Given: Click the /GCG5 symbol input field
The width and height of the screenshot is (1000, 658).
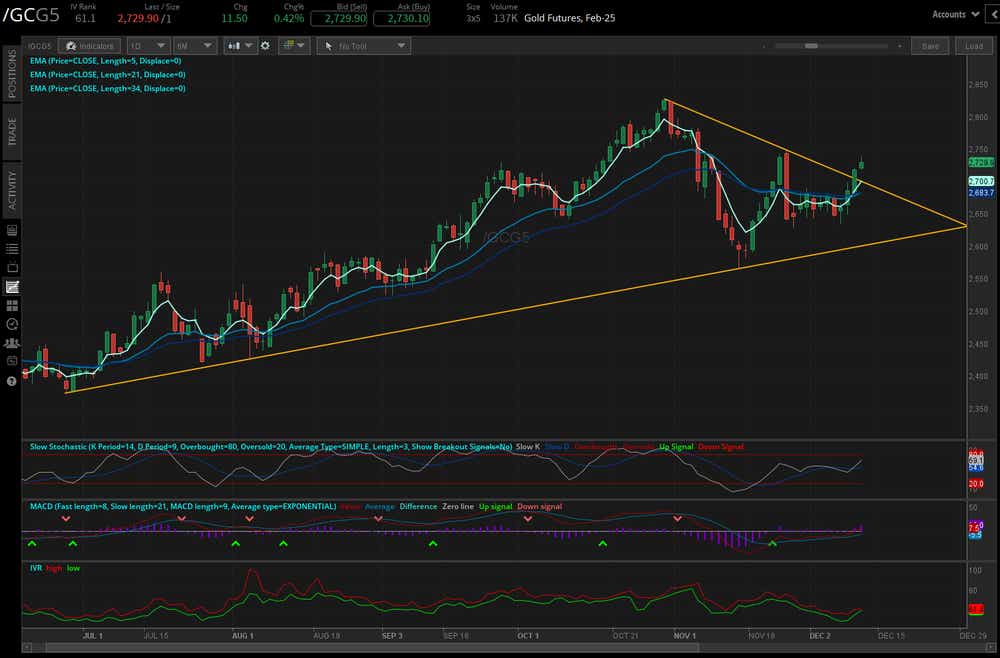Looking at the screenshot, I should coord(40,45).
